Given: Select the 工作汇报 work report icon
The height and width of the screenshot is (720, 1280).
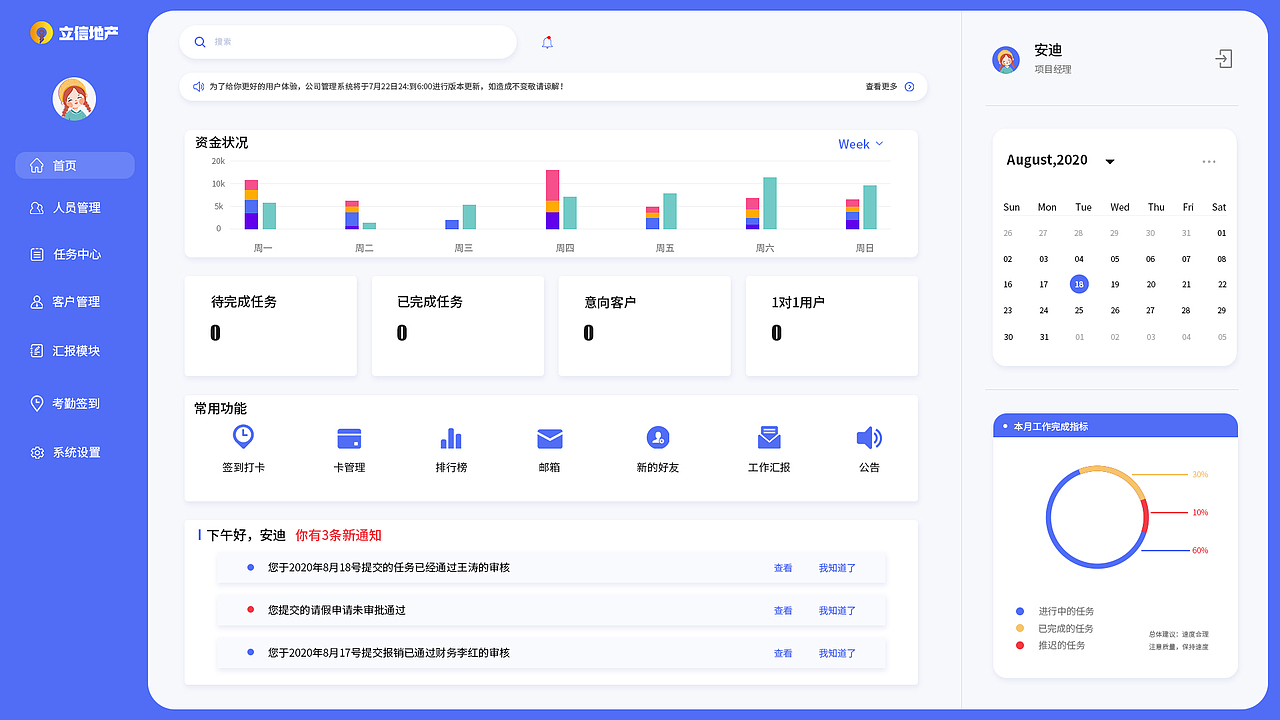Looking at the screenshot, I should click(x=769, y=438).
